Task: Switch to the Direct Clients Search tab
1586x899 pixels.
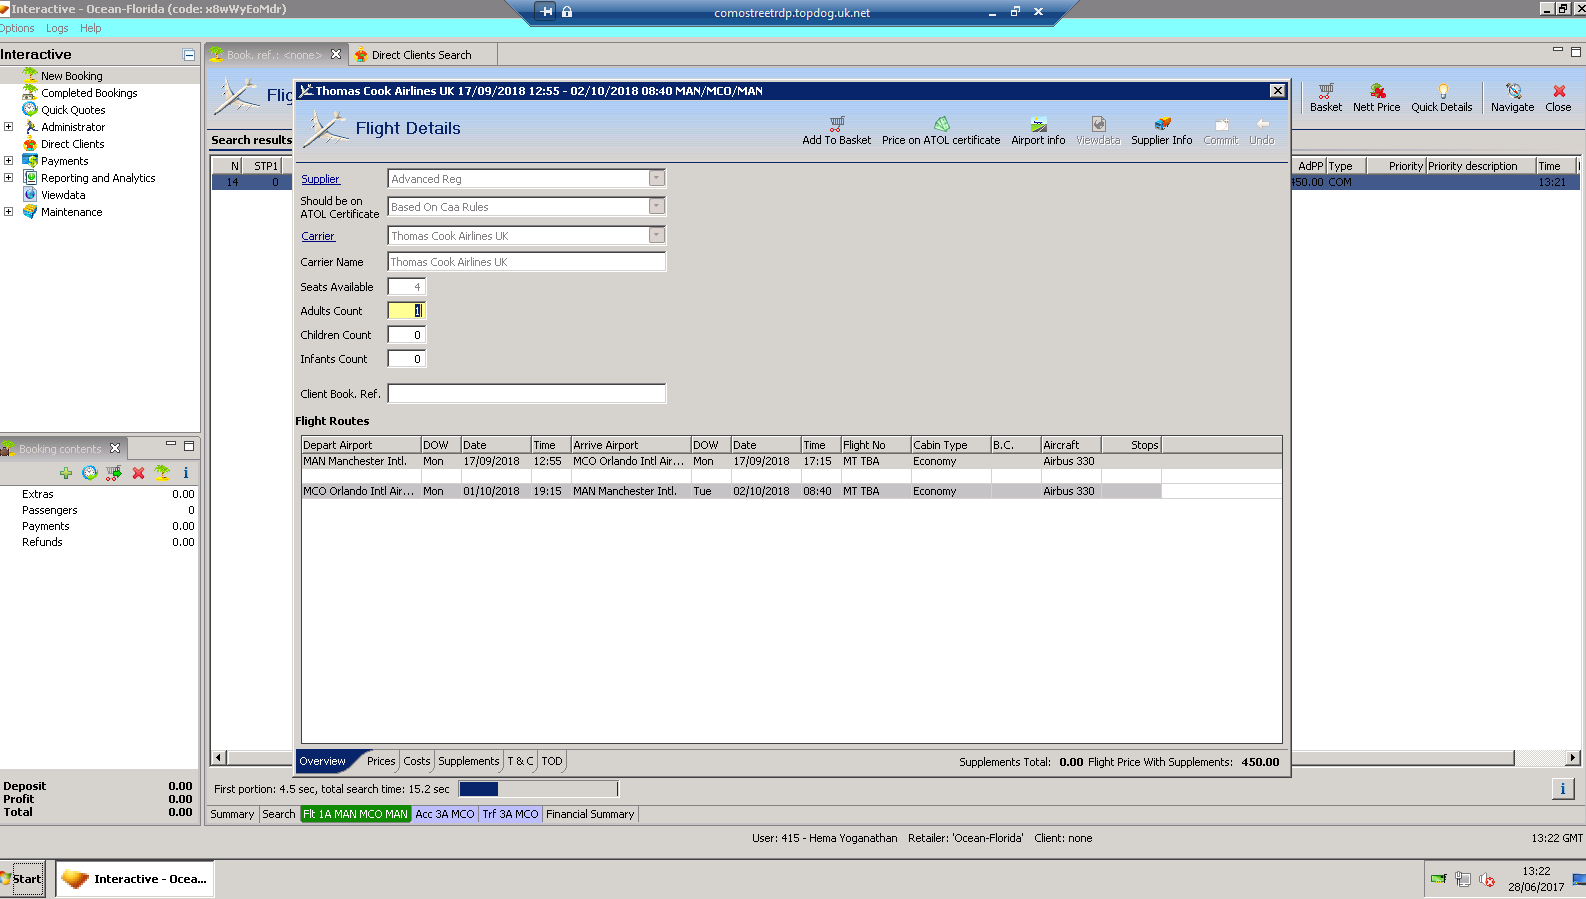Action: click(x=422, y=55)
